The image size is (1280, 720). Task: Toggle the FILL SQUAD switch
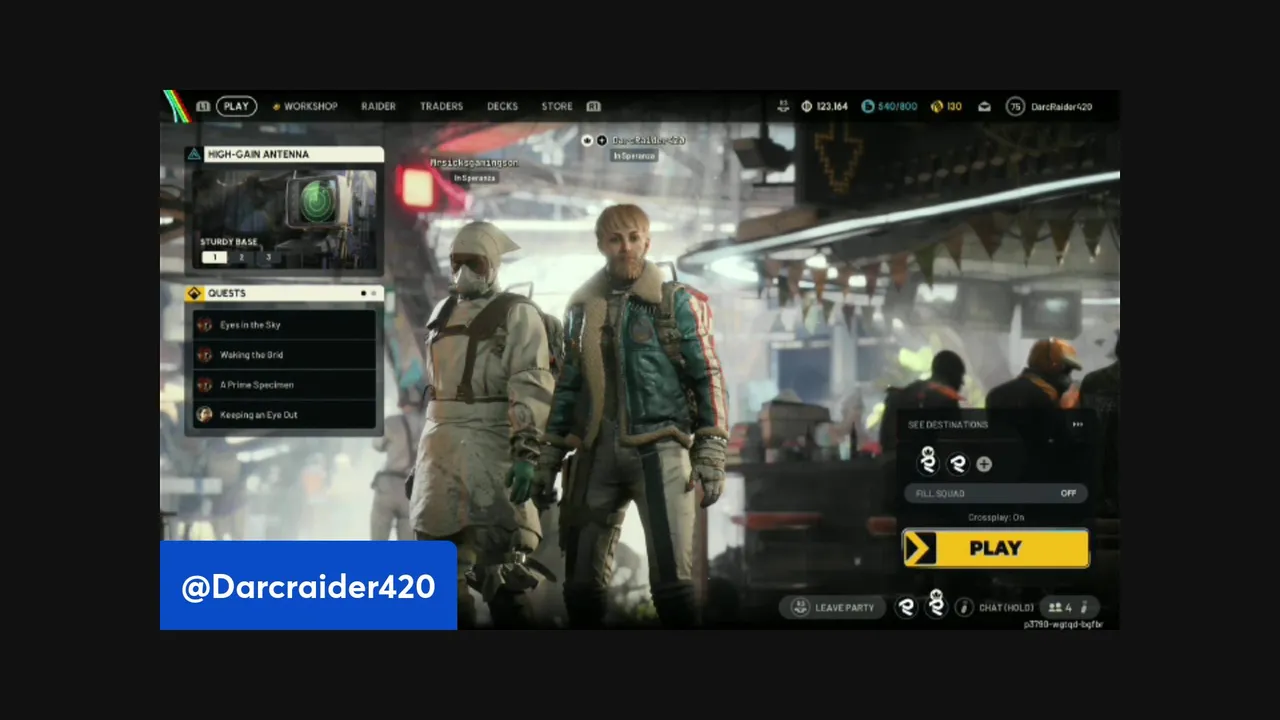point(996,493)
